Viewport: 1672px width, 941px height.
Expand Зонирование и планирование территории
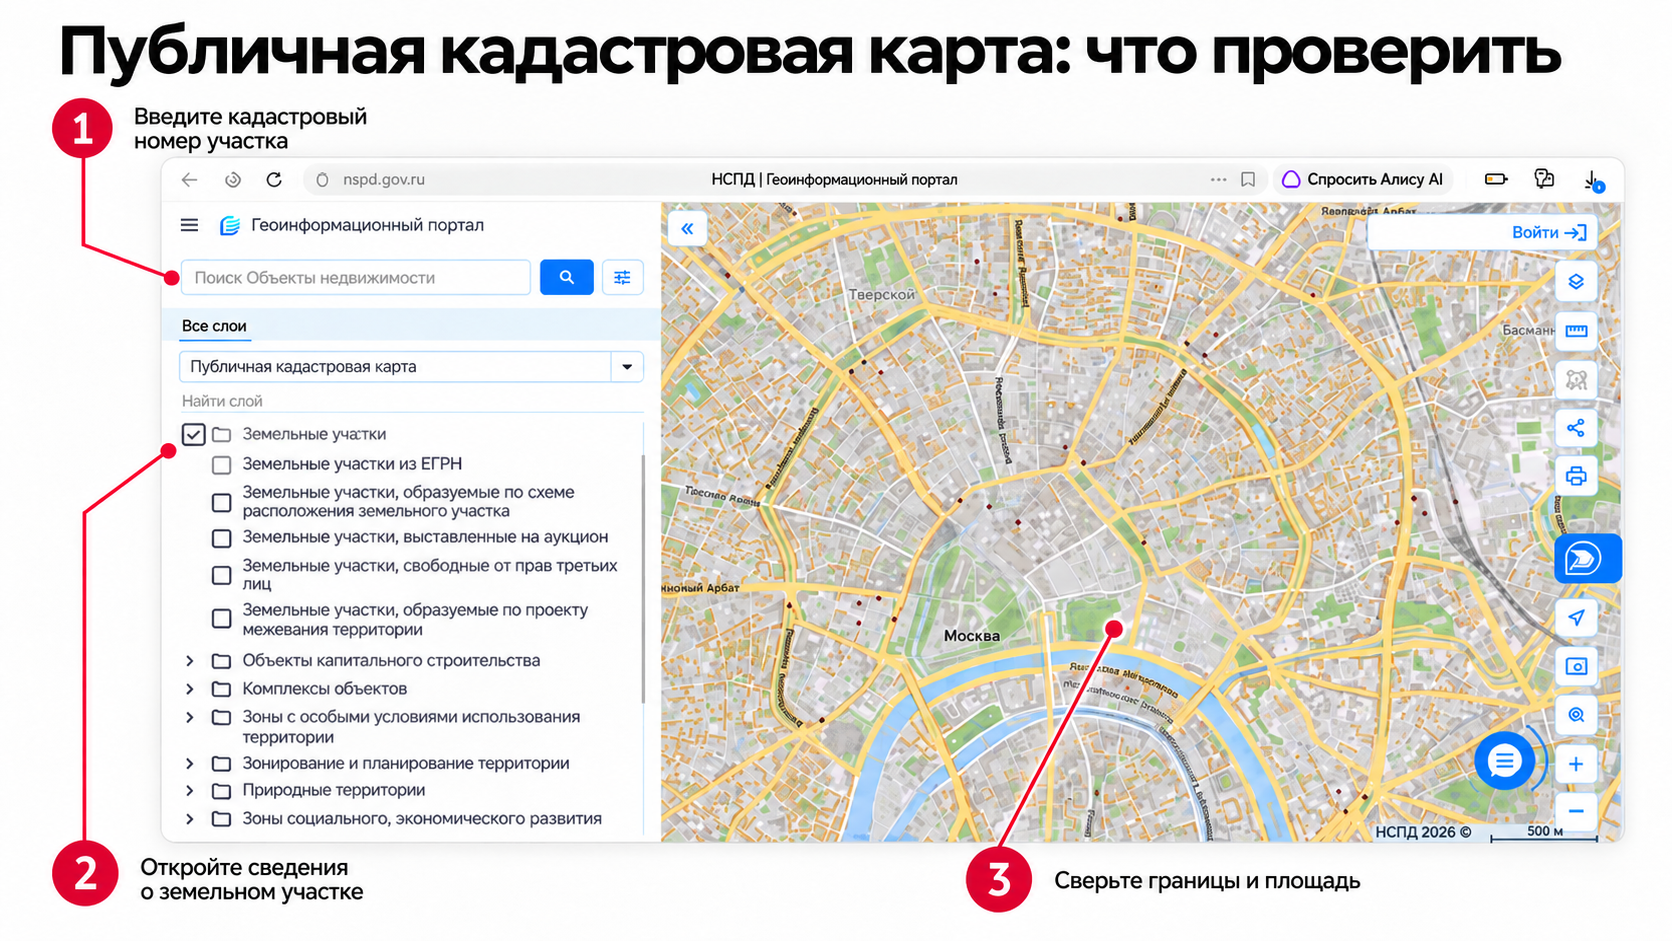(190, 764)
